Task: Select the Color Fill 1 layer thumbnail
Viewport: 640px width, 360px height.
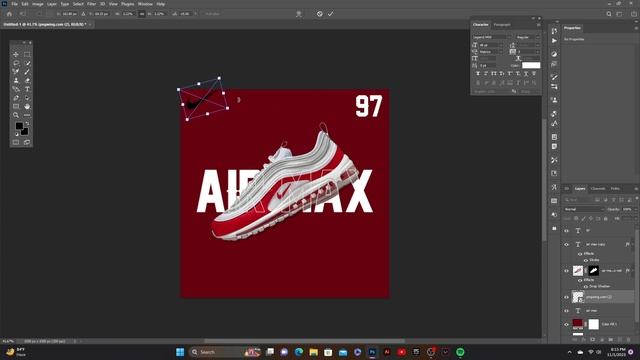Action: click(578, 324)
